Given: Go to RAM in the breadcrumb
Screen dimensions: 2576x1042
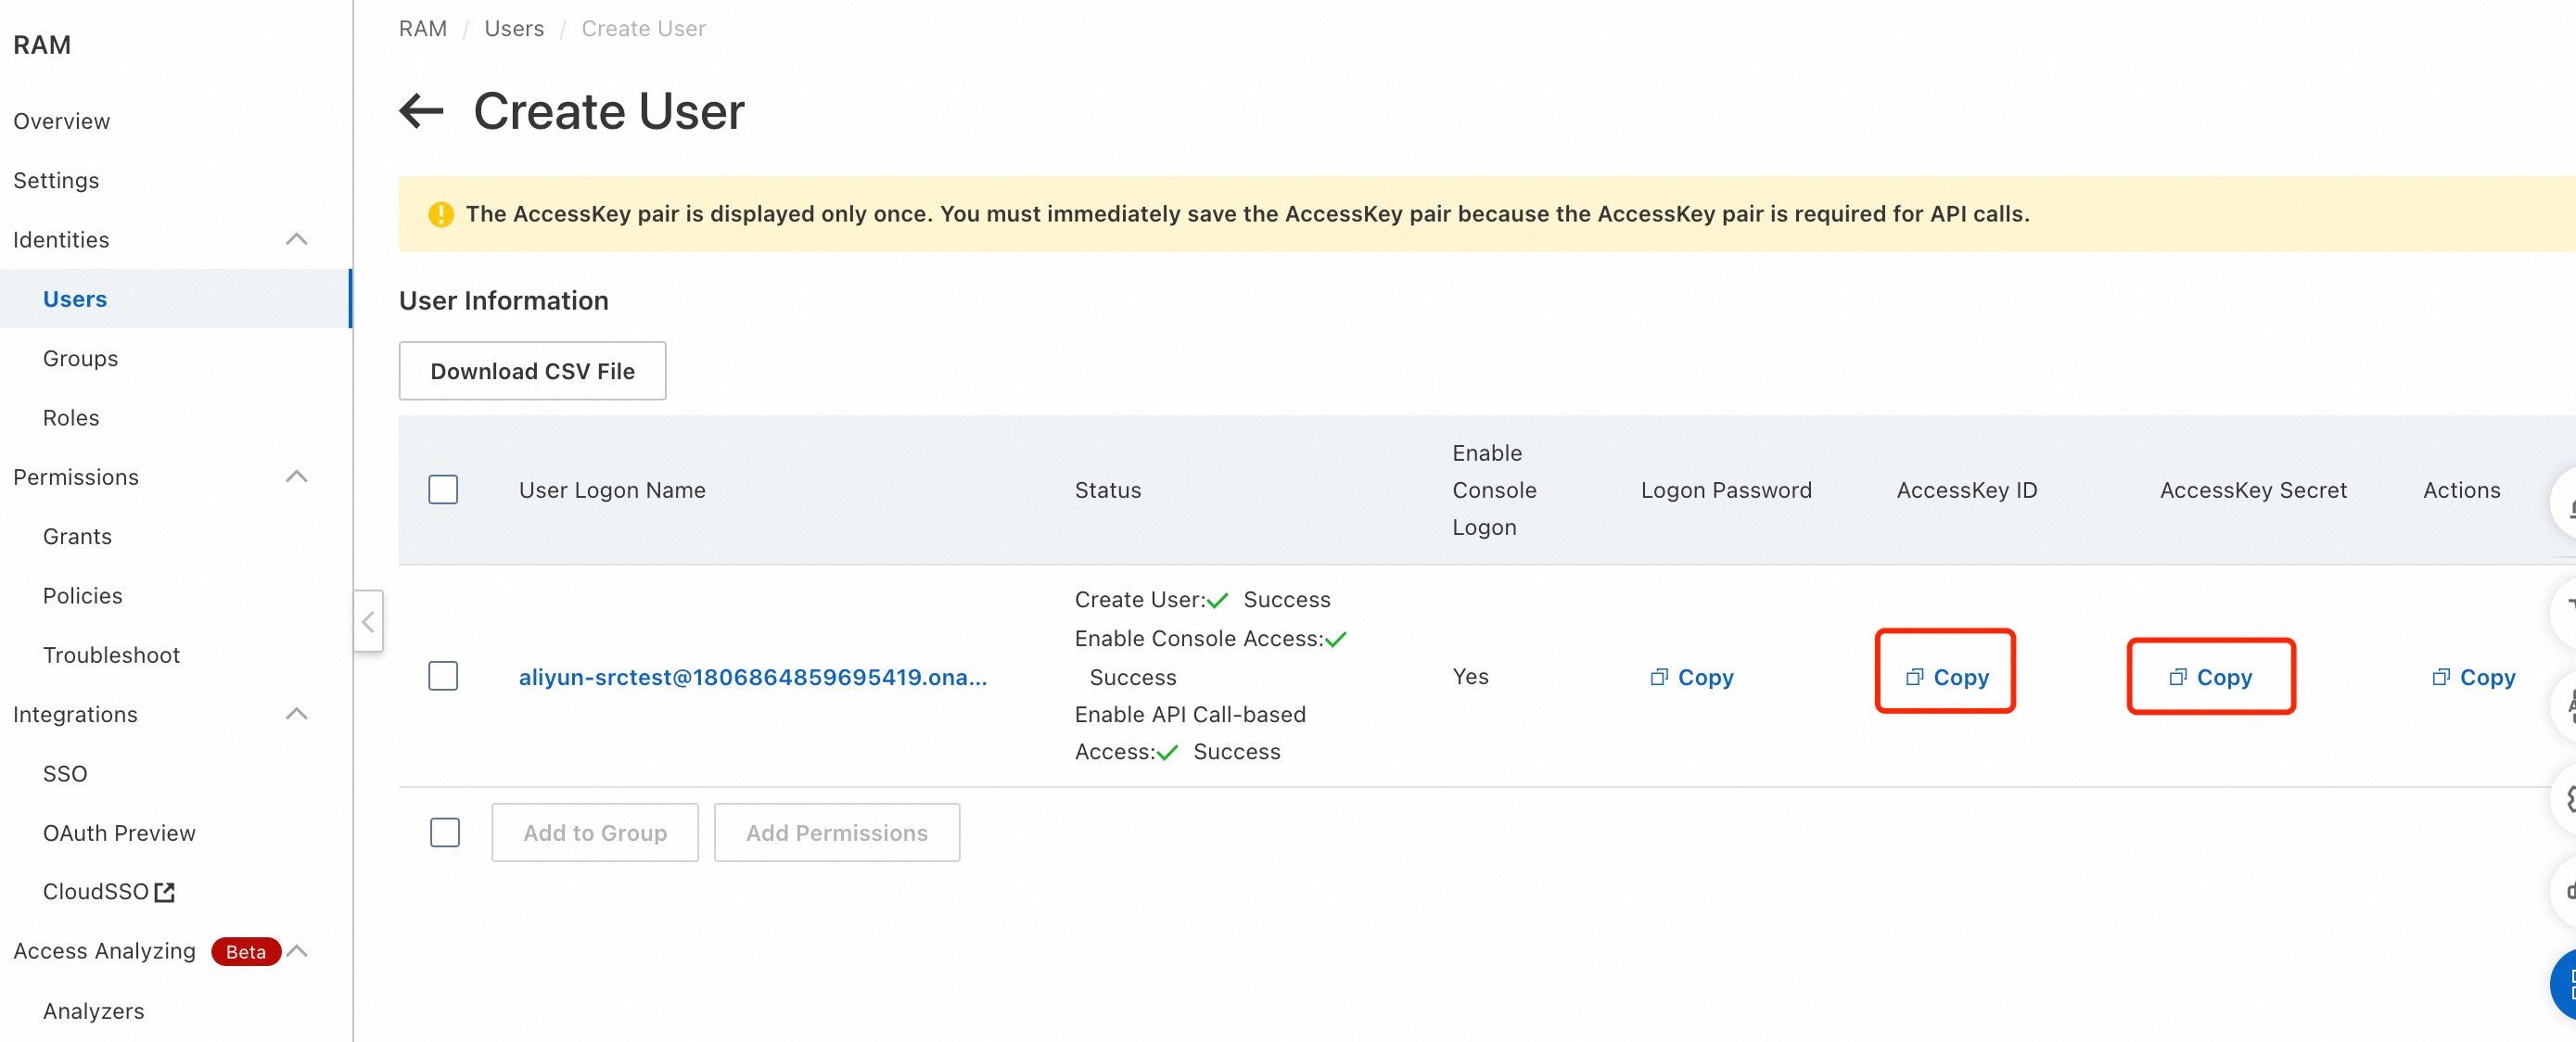Looking at the screenshot, I should click(423, 28).
